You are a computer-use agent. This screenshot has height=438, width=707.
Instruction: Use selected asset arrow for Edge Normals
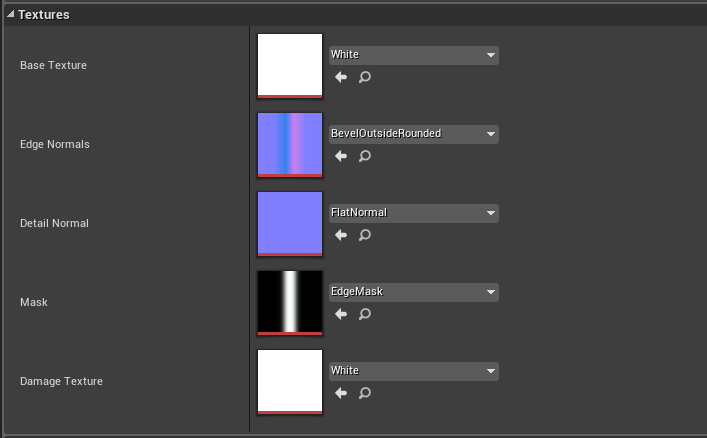(x=341, y=156)
